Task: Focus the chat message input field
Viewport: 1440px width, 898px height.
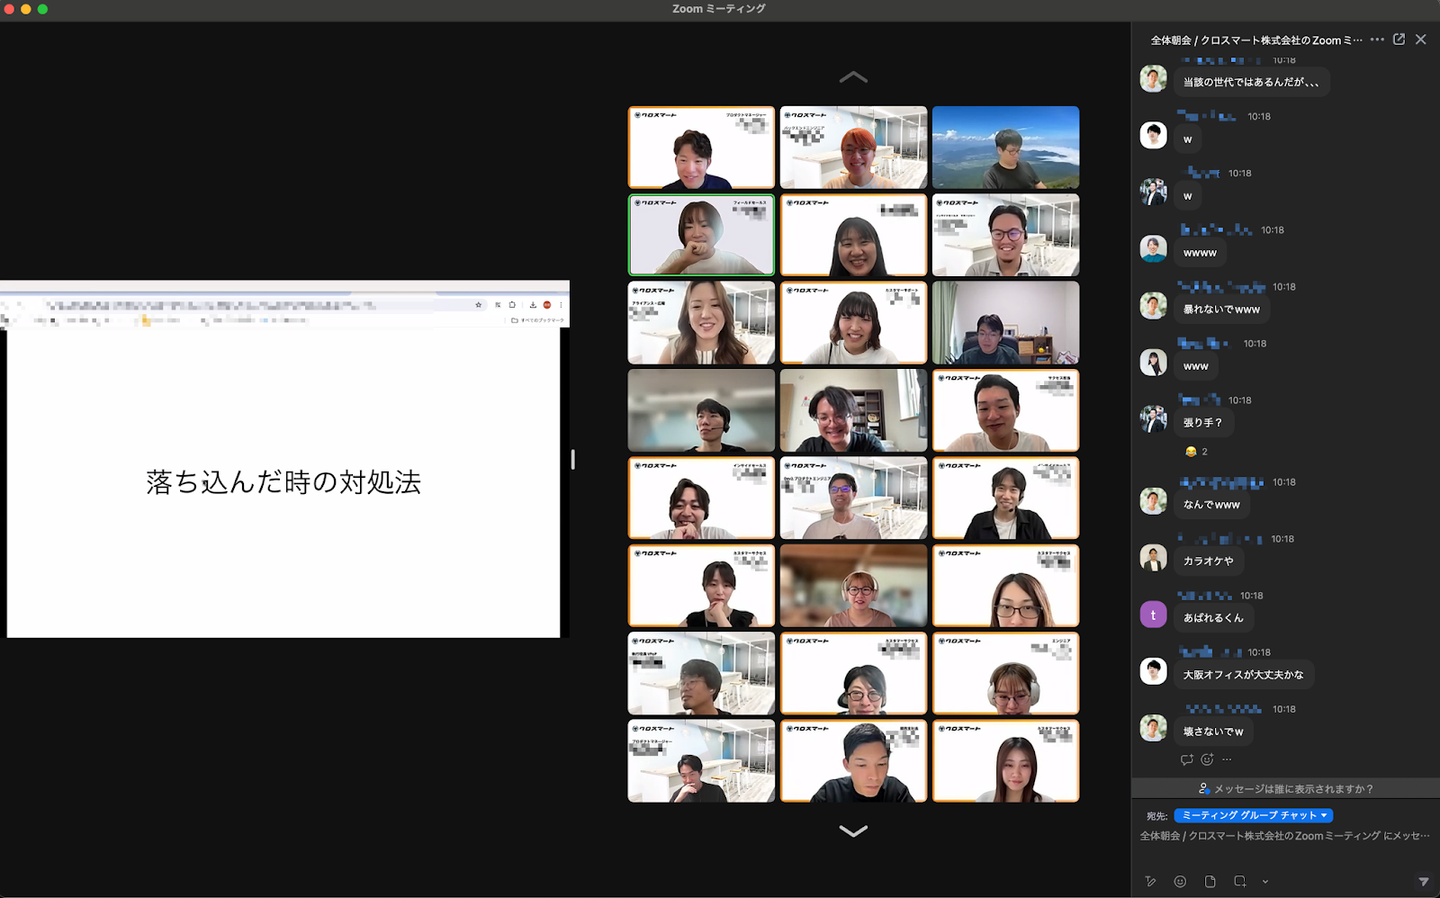Action: (x=1286, y=836)
